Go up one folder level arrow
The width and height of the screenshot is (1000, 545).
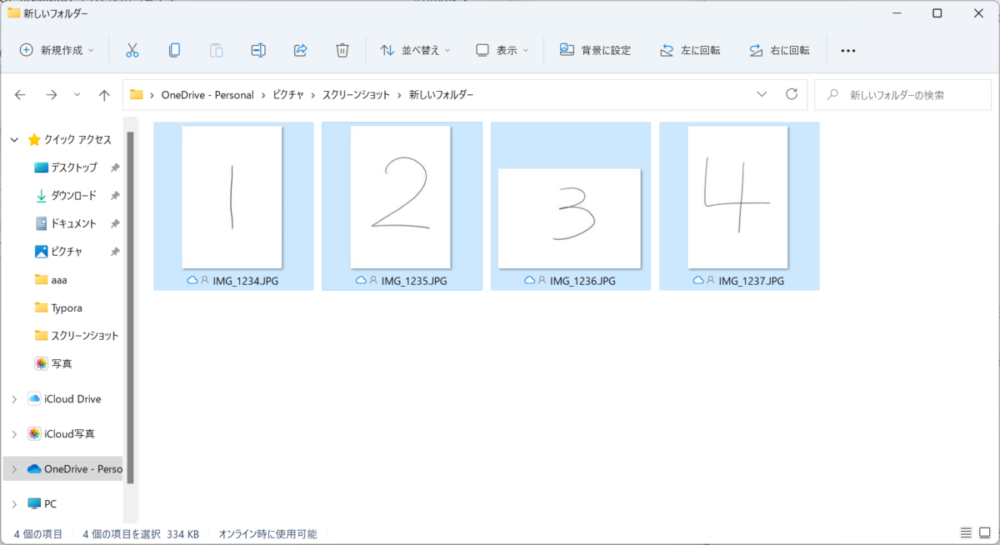(x=104, y=95)
